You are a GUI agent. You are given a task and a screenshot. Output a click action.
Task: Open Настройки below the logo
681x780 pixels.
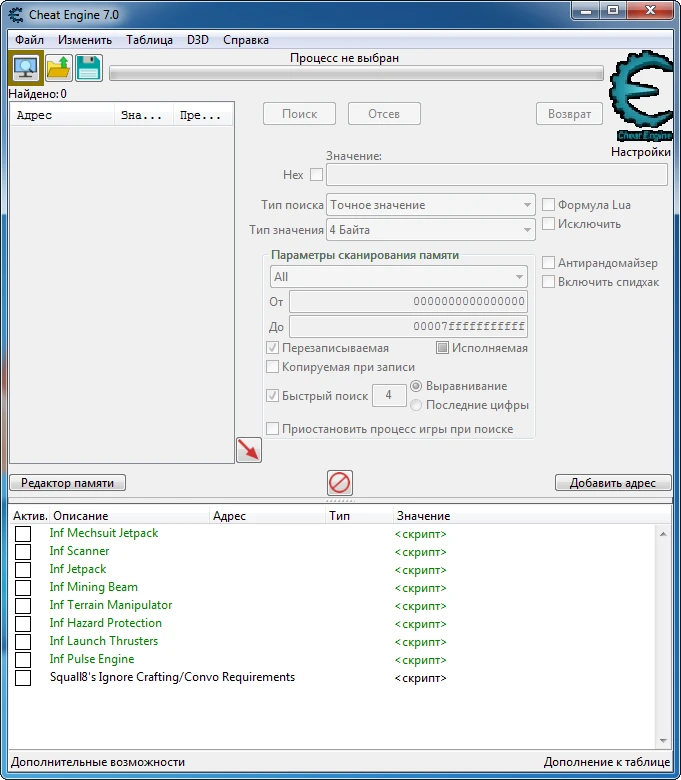click(641, 152)
